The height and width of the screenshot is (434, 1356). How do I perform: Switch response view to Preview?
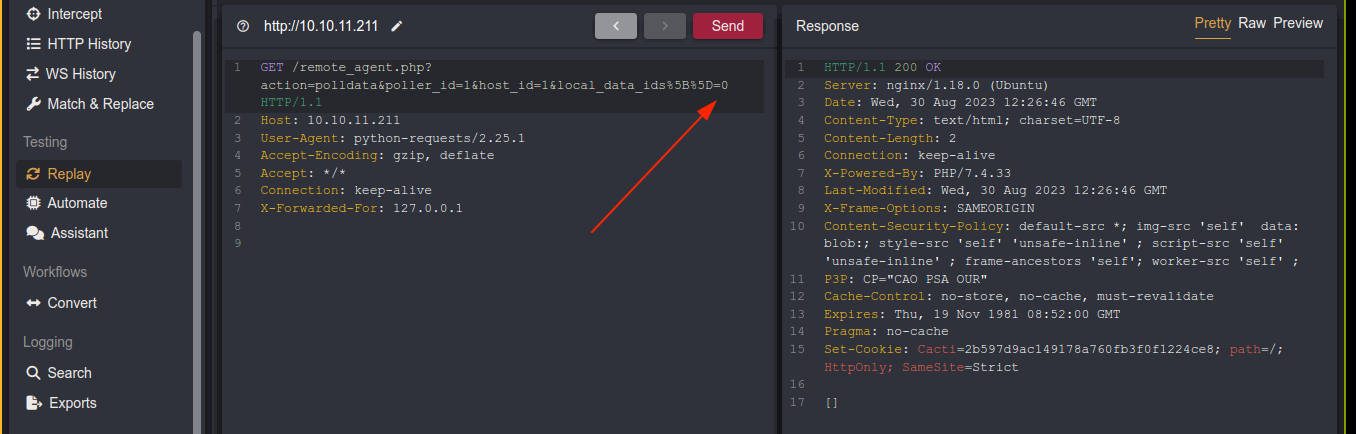1297,23
